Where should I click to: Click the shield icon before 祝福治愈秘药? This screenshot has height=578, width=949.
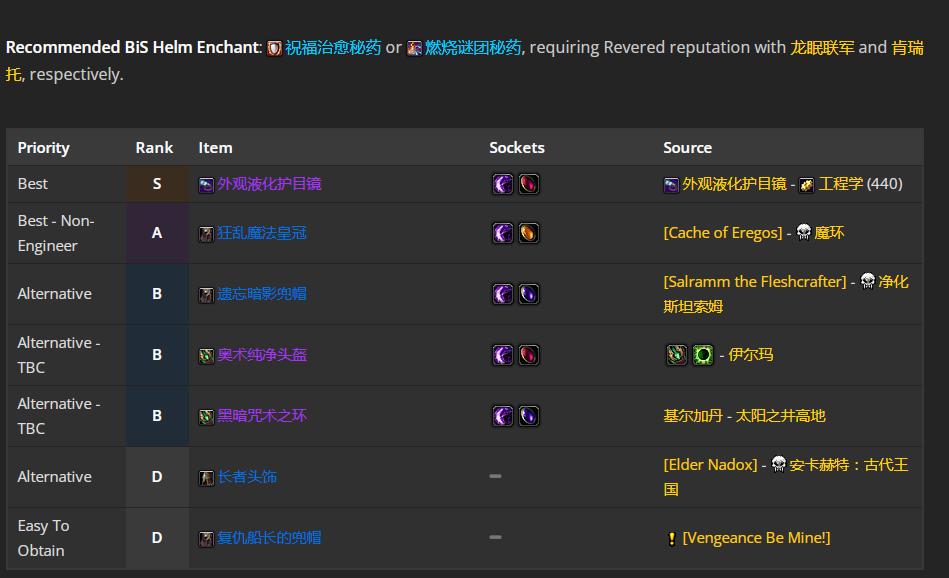(x=274, y=48)
